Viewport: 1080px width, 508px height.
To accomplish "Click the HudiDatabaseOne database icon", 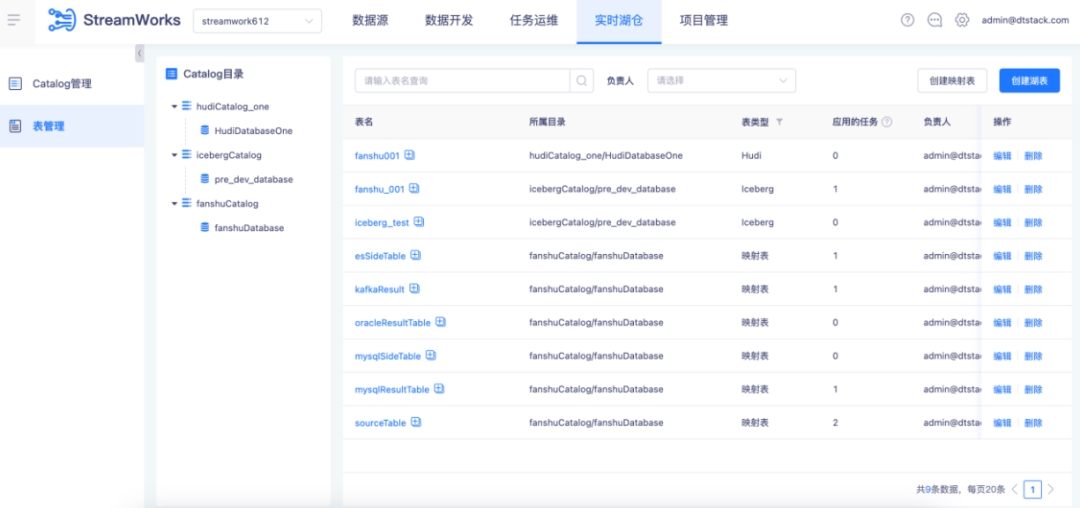I will tap(205, 130).
